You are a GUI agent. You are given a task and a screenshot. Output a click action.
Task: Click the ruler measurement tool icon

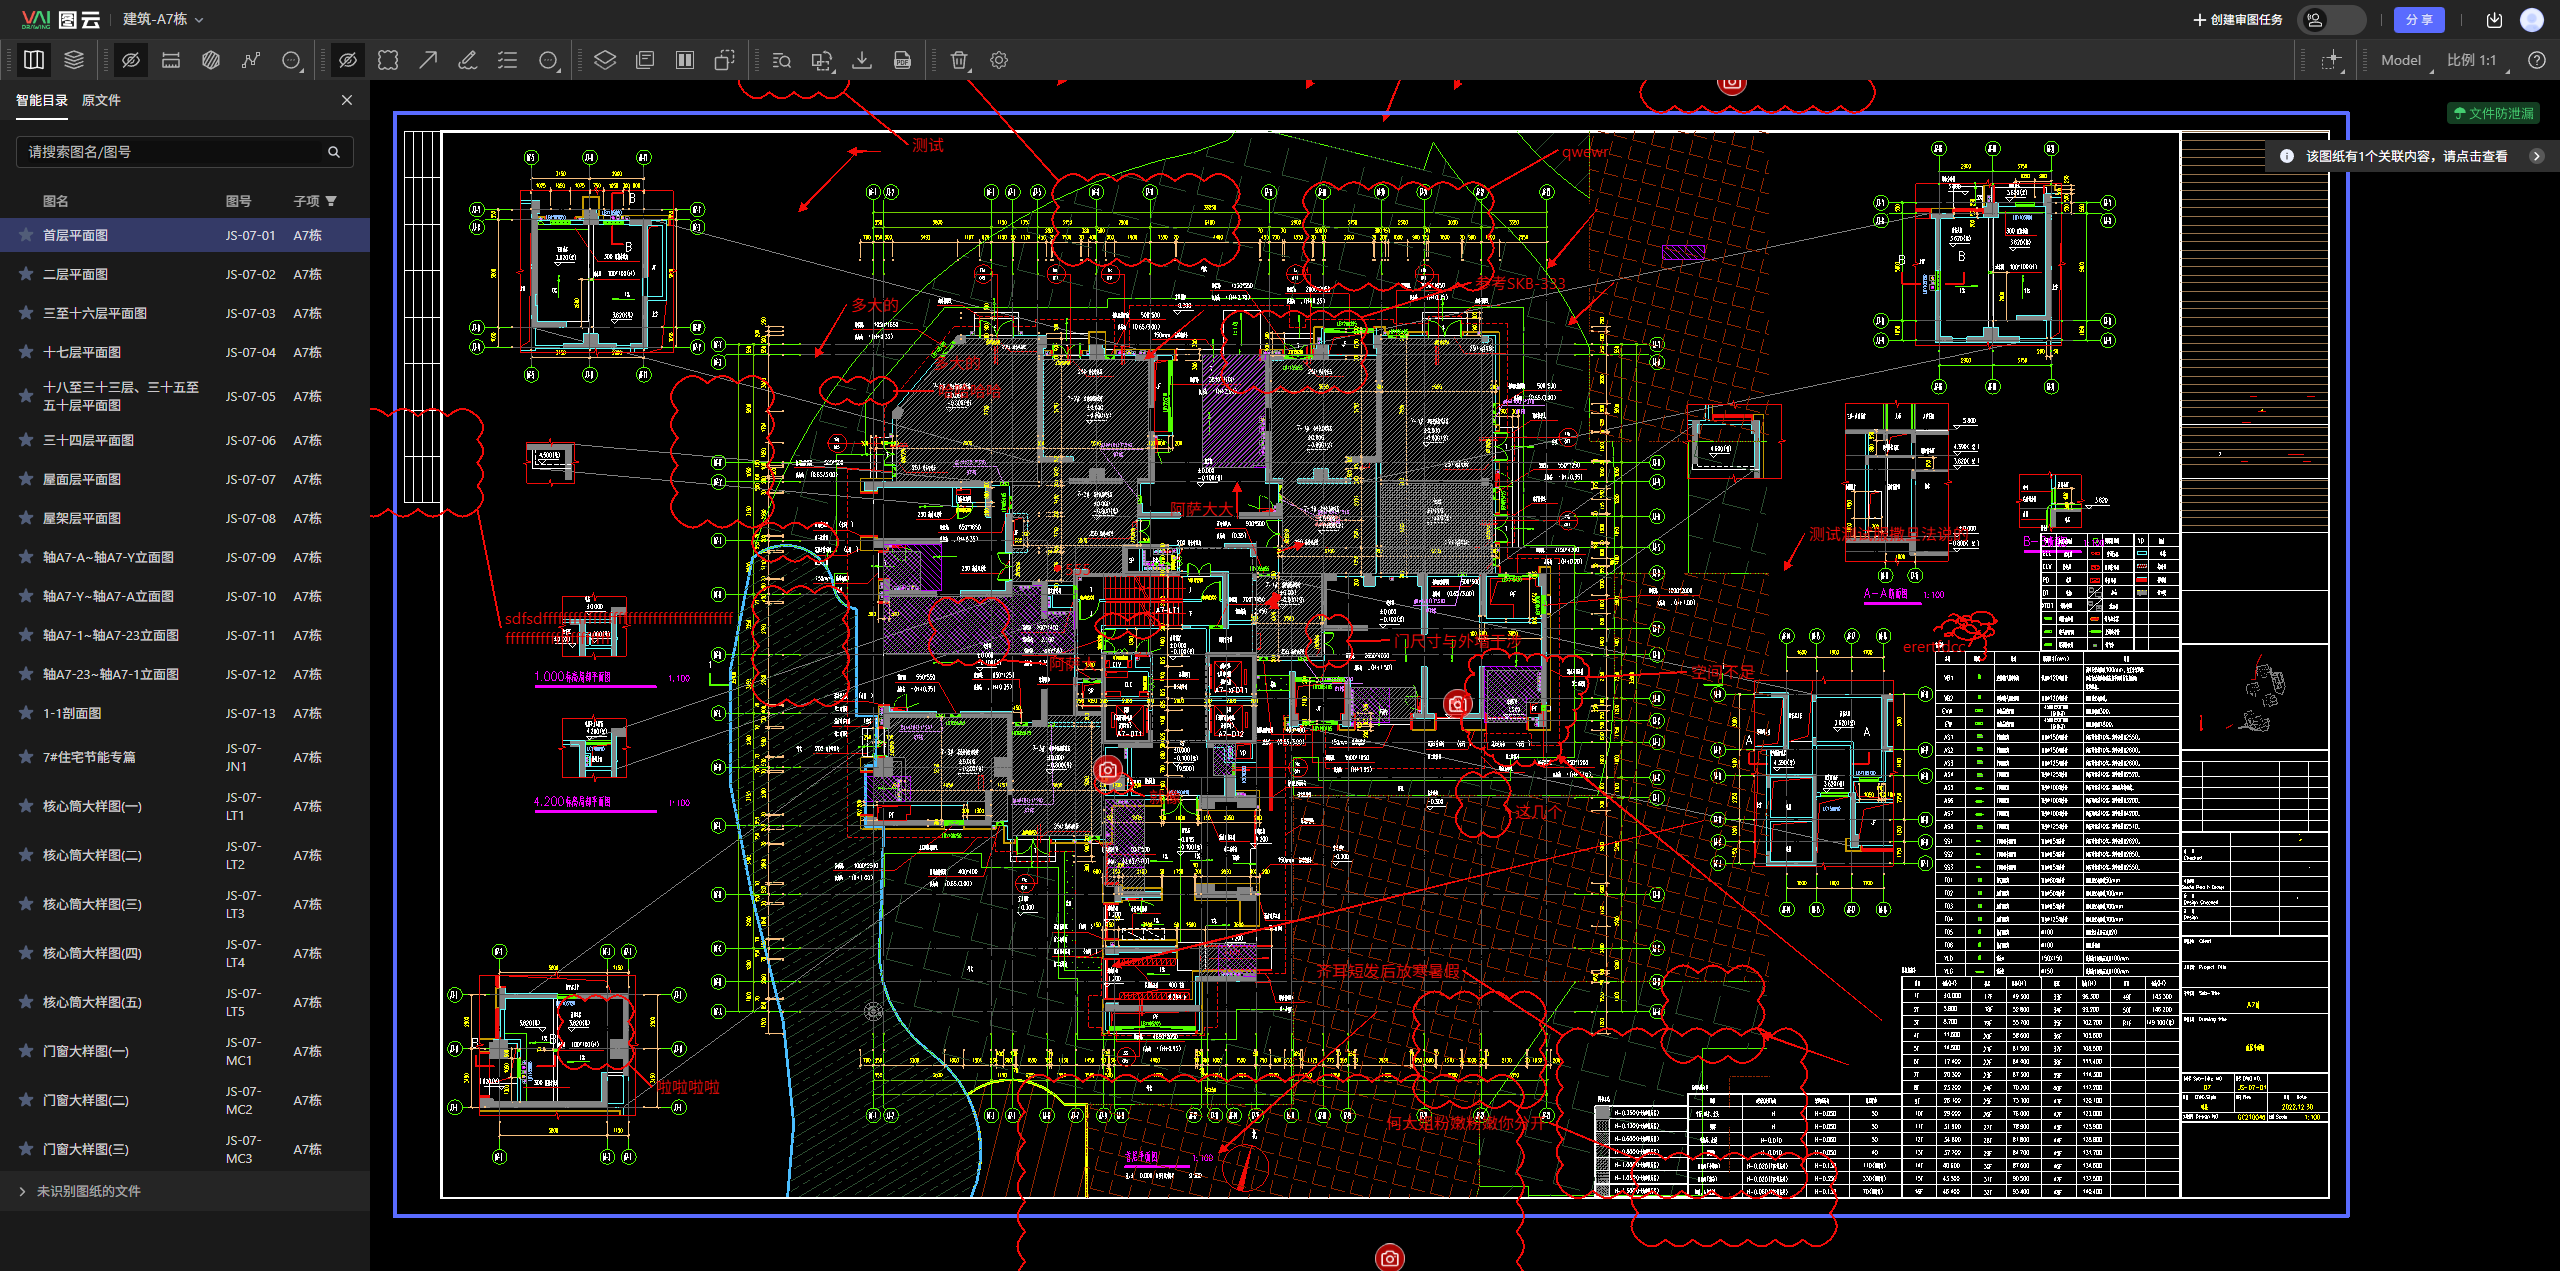point(171,60)
